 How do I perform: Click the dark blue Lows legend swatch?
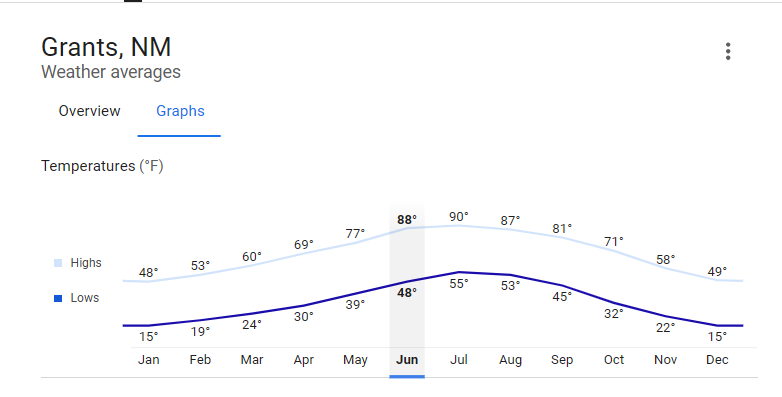[x=58, y=298]
